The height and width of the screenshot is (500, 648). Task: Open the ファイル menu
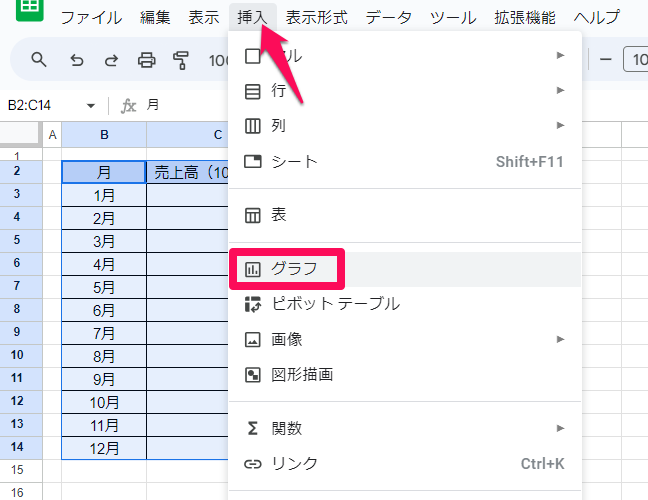(91, 17)
